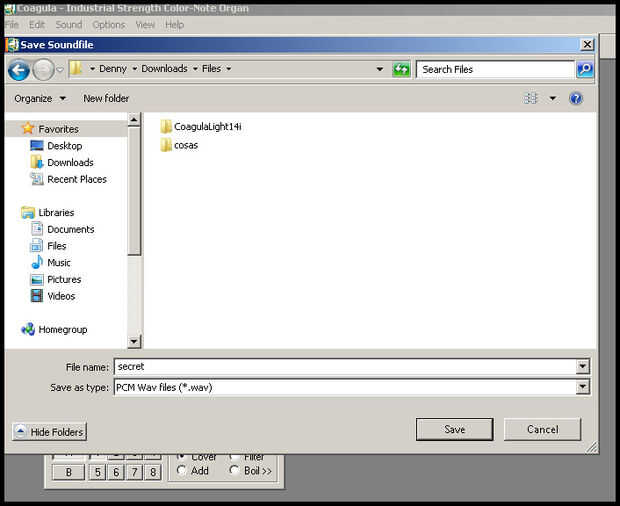Click the B button in Coagula toolbox
This screenshot has width=620, height=506.
click(x=68, y=472)
